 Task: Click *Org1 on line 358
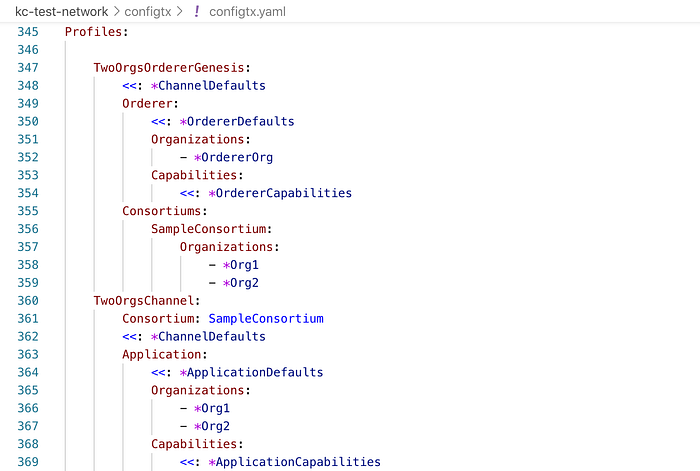[241, 265]
